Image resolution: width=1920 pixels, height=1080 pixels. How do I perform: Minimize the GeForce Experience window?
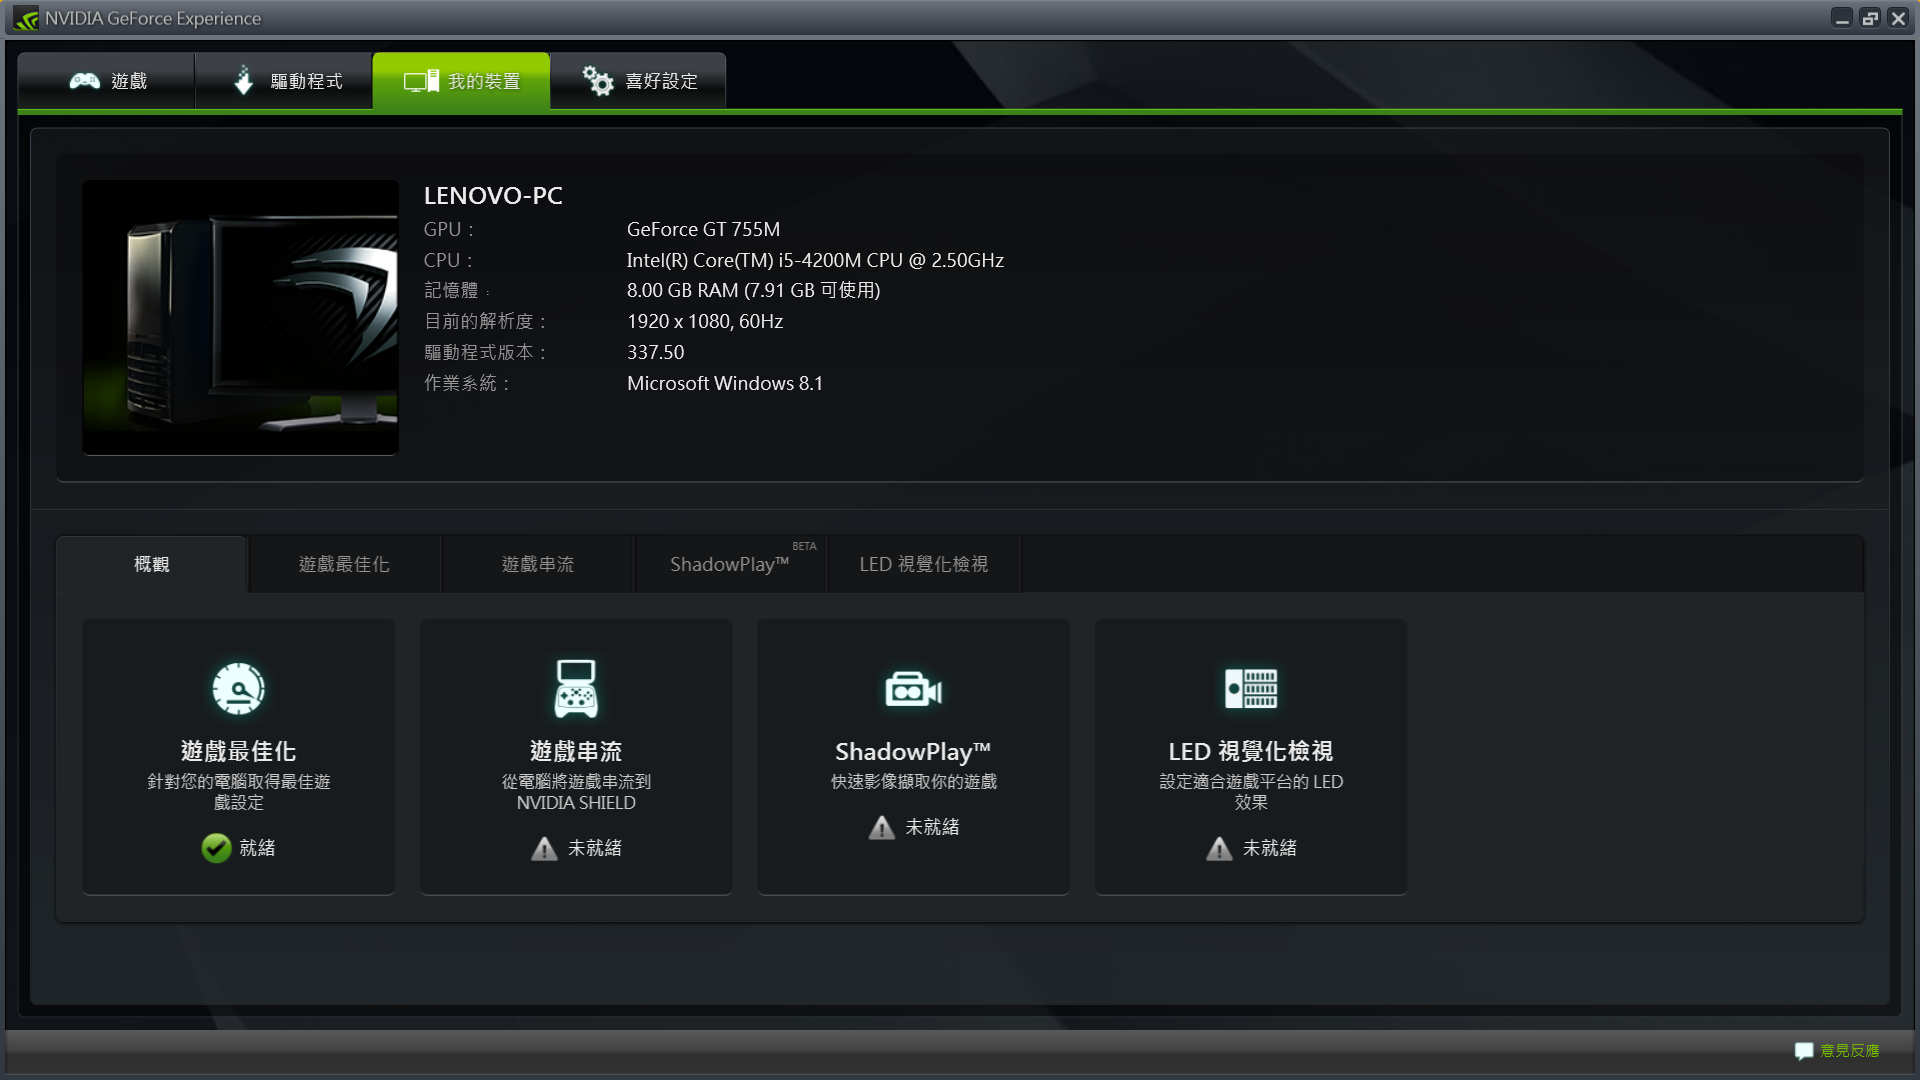(1842, 19)
